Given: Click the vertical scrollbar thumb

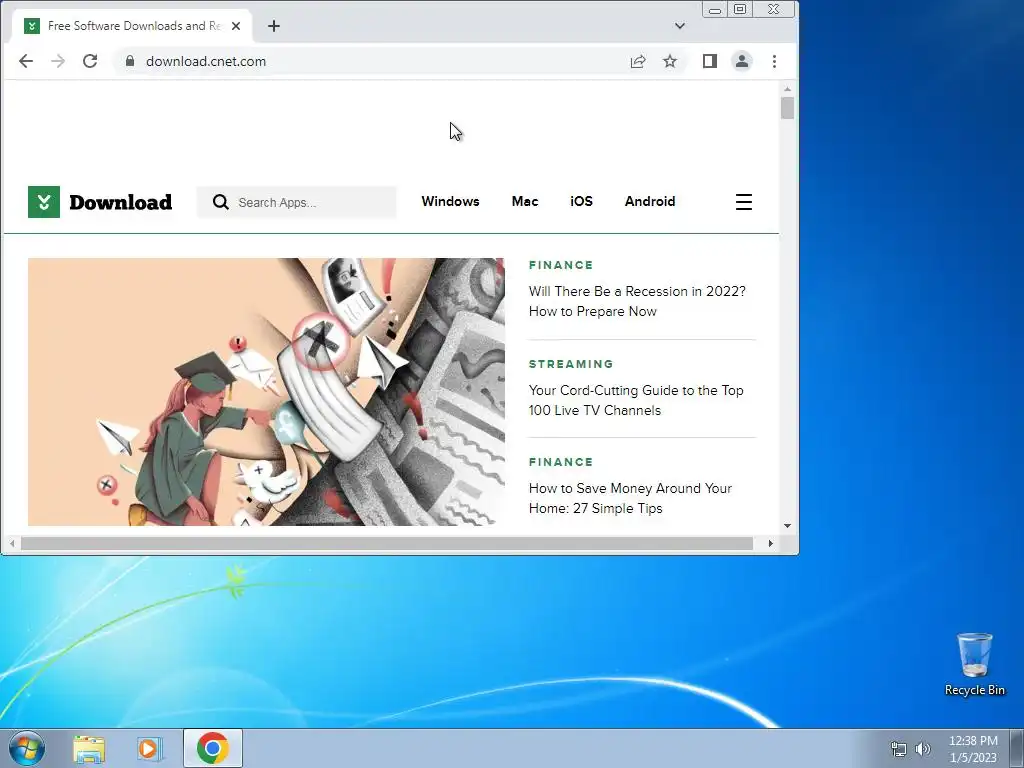Looking at the screenshot, I should point(788,108).
